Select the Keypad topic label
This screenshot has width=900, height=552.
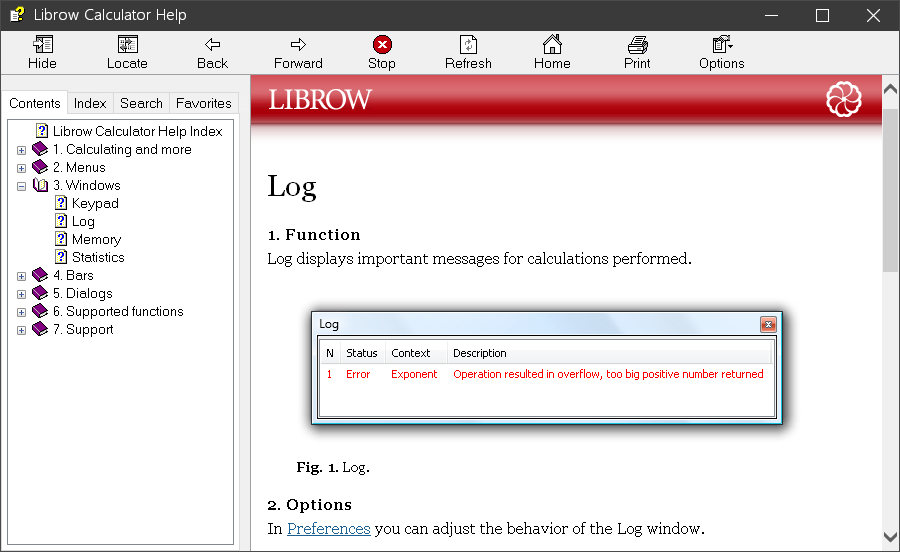click(x=95, y=203)
